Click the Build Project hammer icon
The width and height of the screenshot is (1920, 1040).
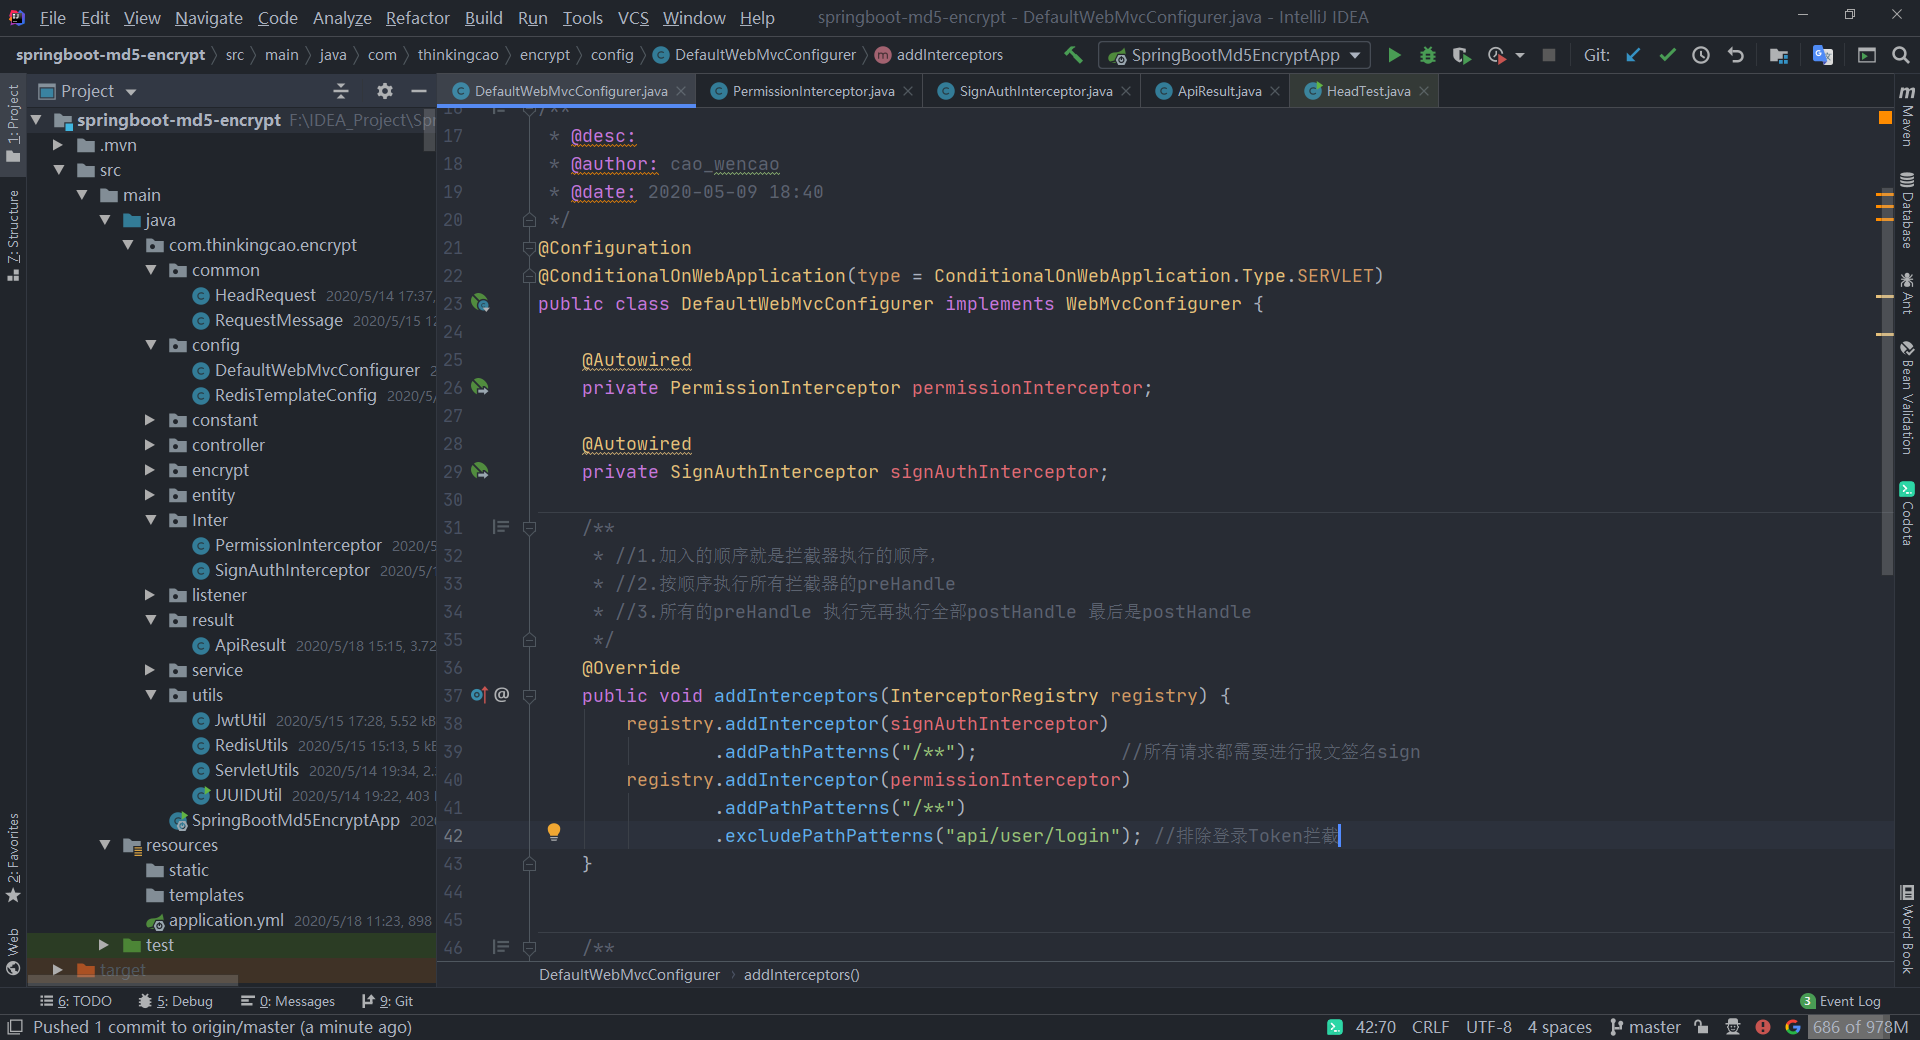click(1073, 55)
